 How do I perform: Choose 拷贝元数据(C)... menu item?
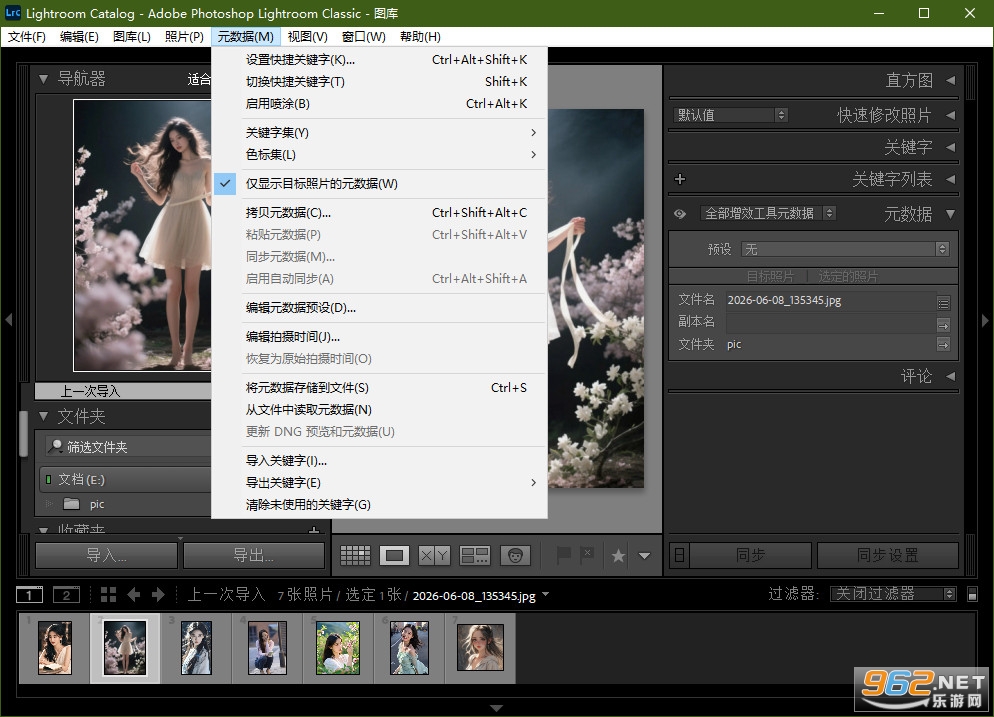click(379, 212)
